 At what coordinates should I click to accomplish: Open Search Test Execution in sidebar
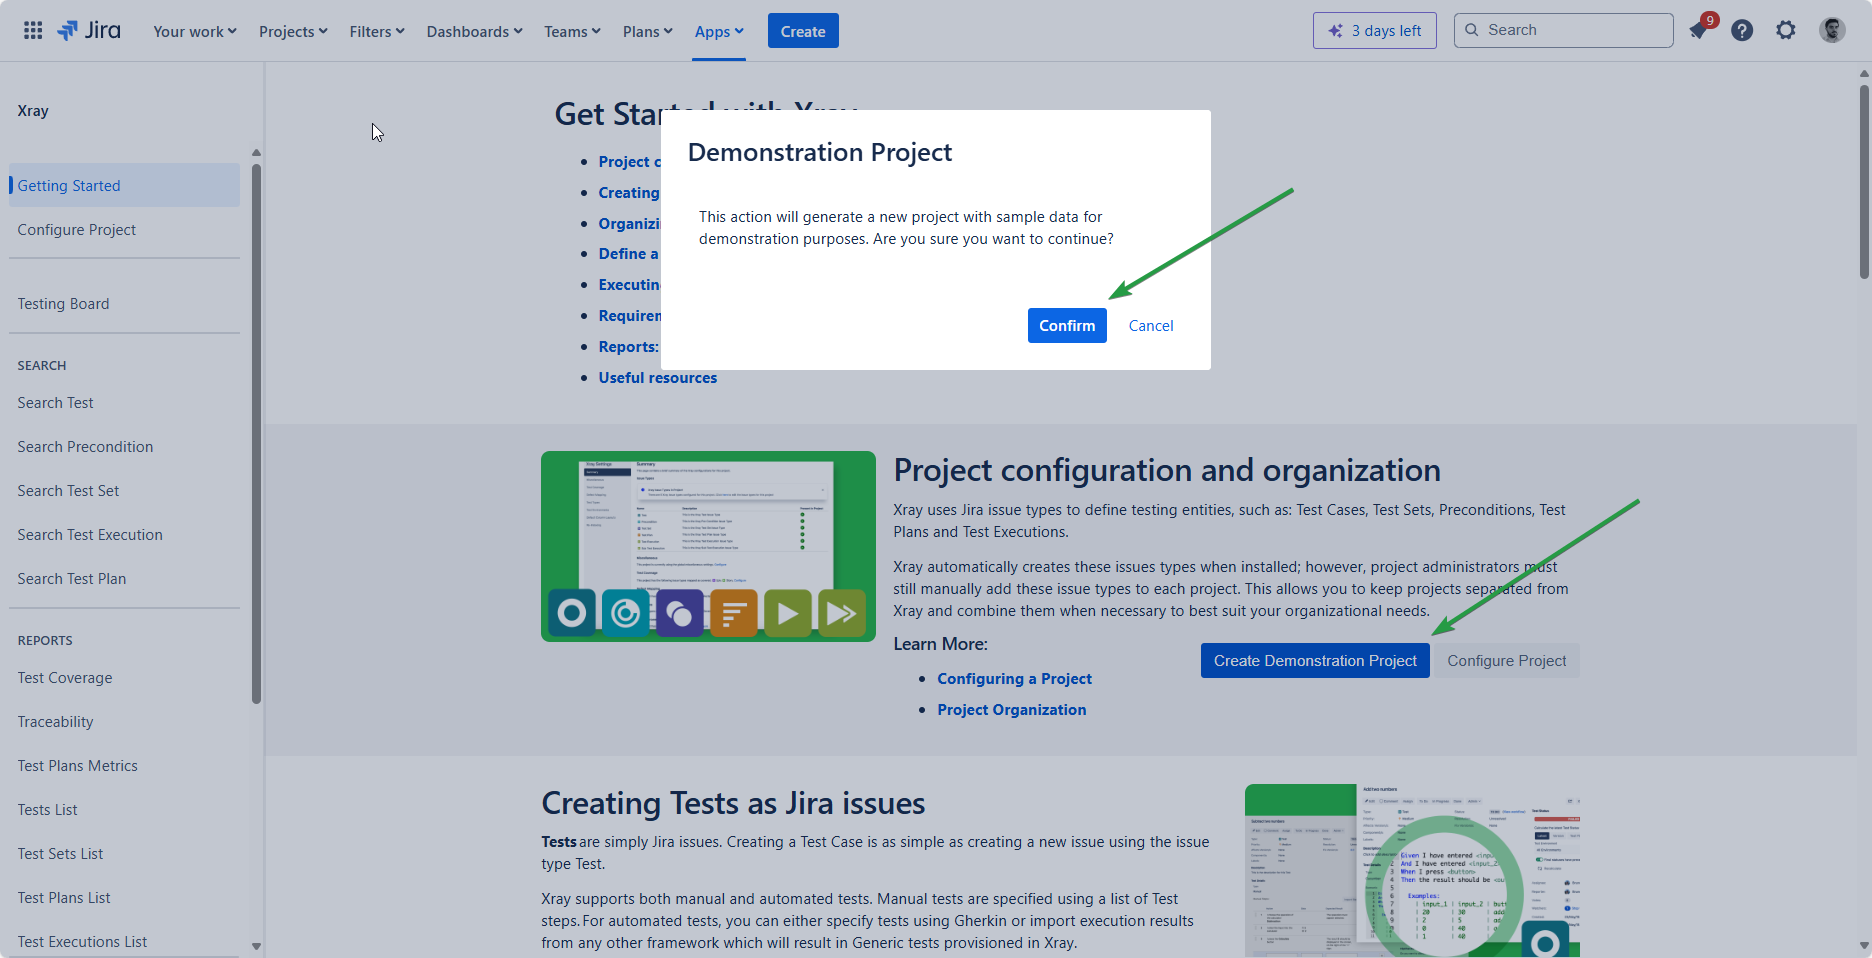124,534
